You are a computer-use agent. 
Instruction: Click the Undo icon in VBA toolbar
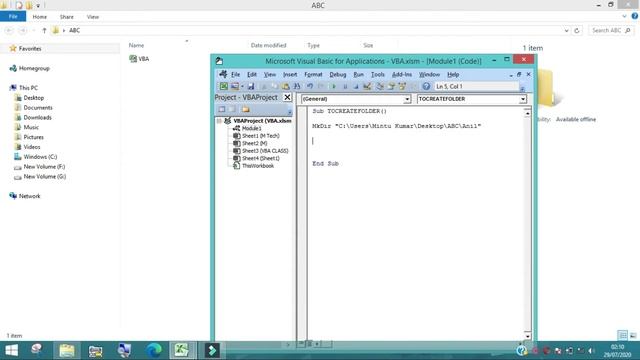310,86
